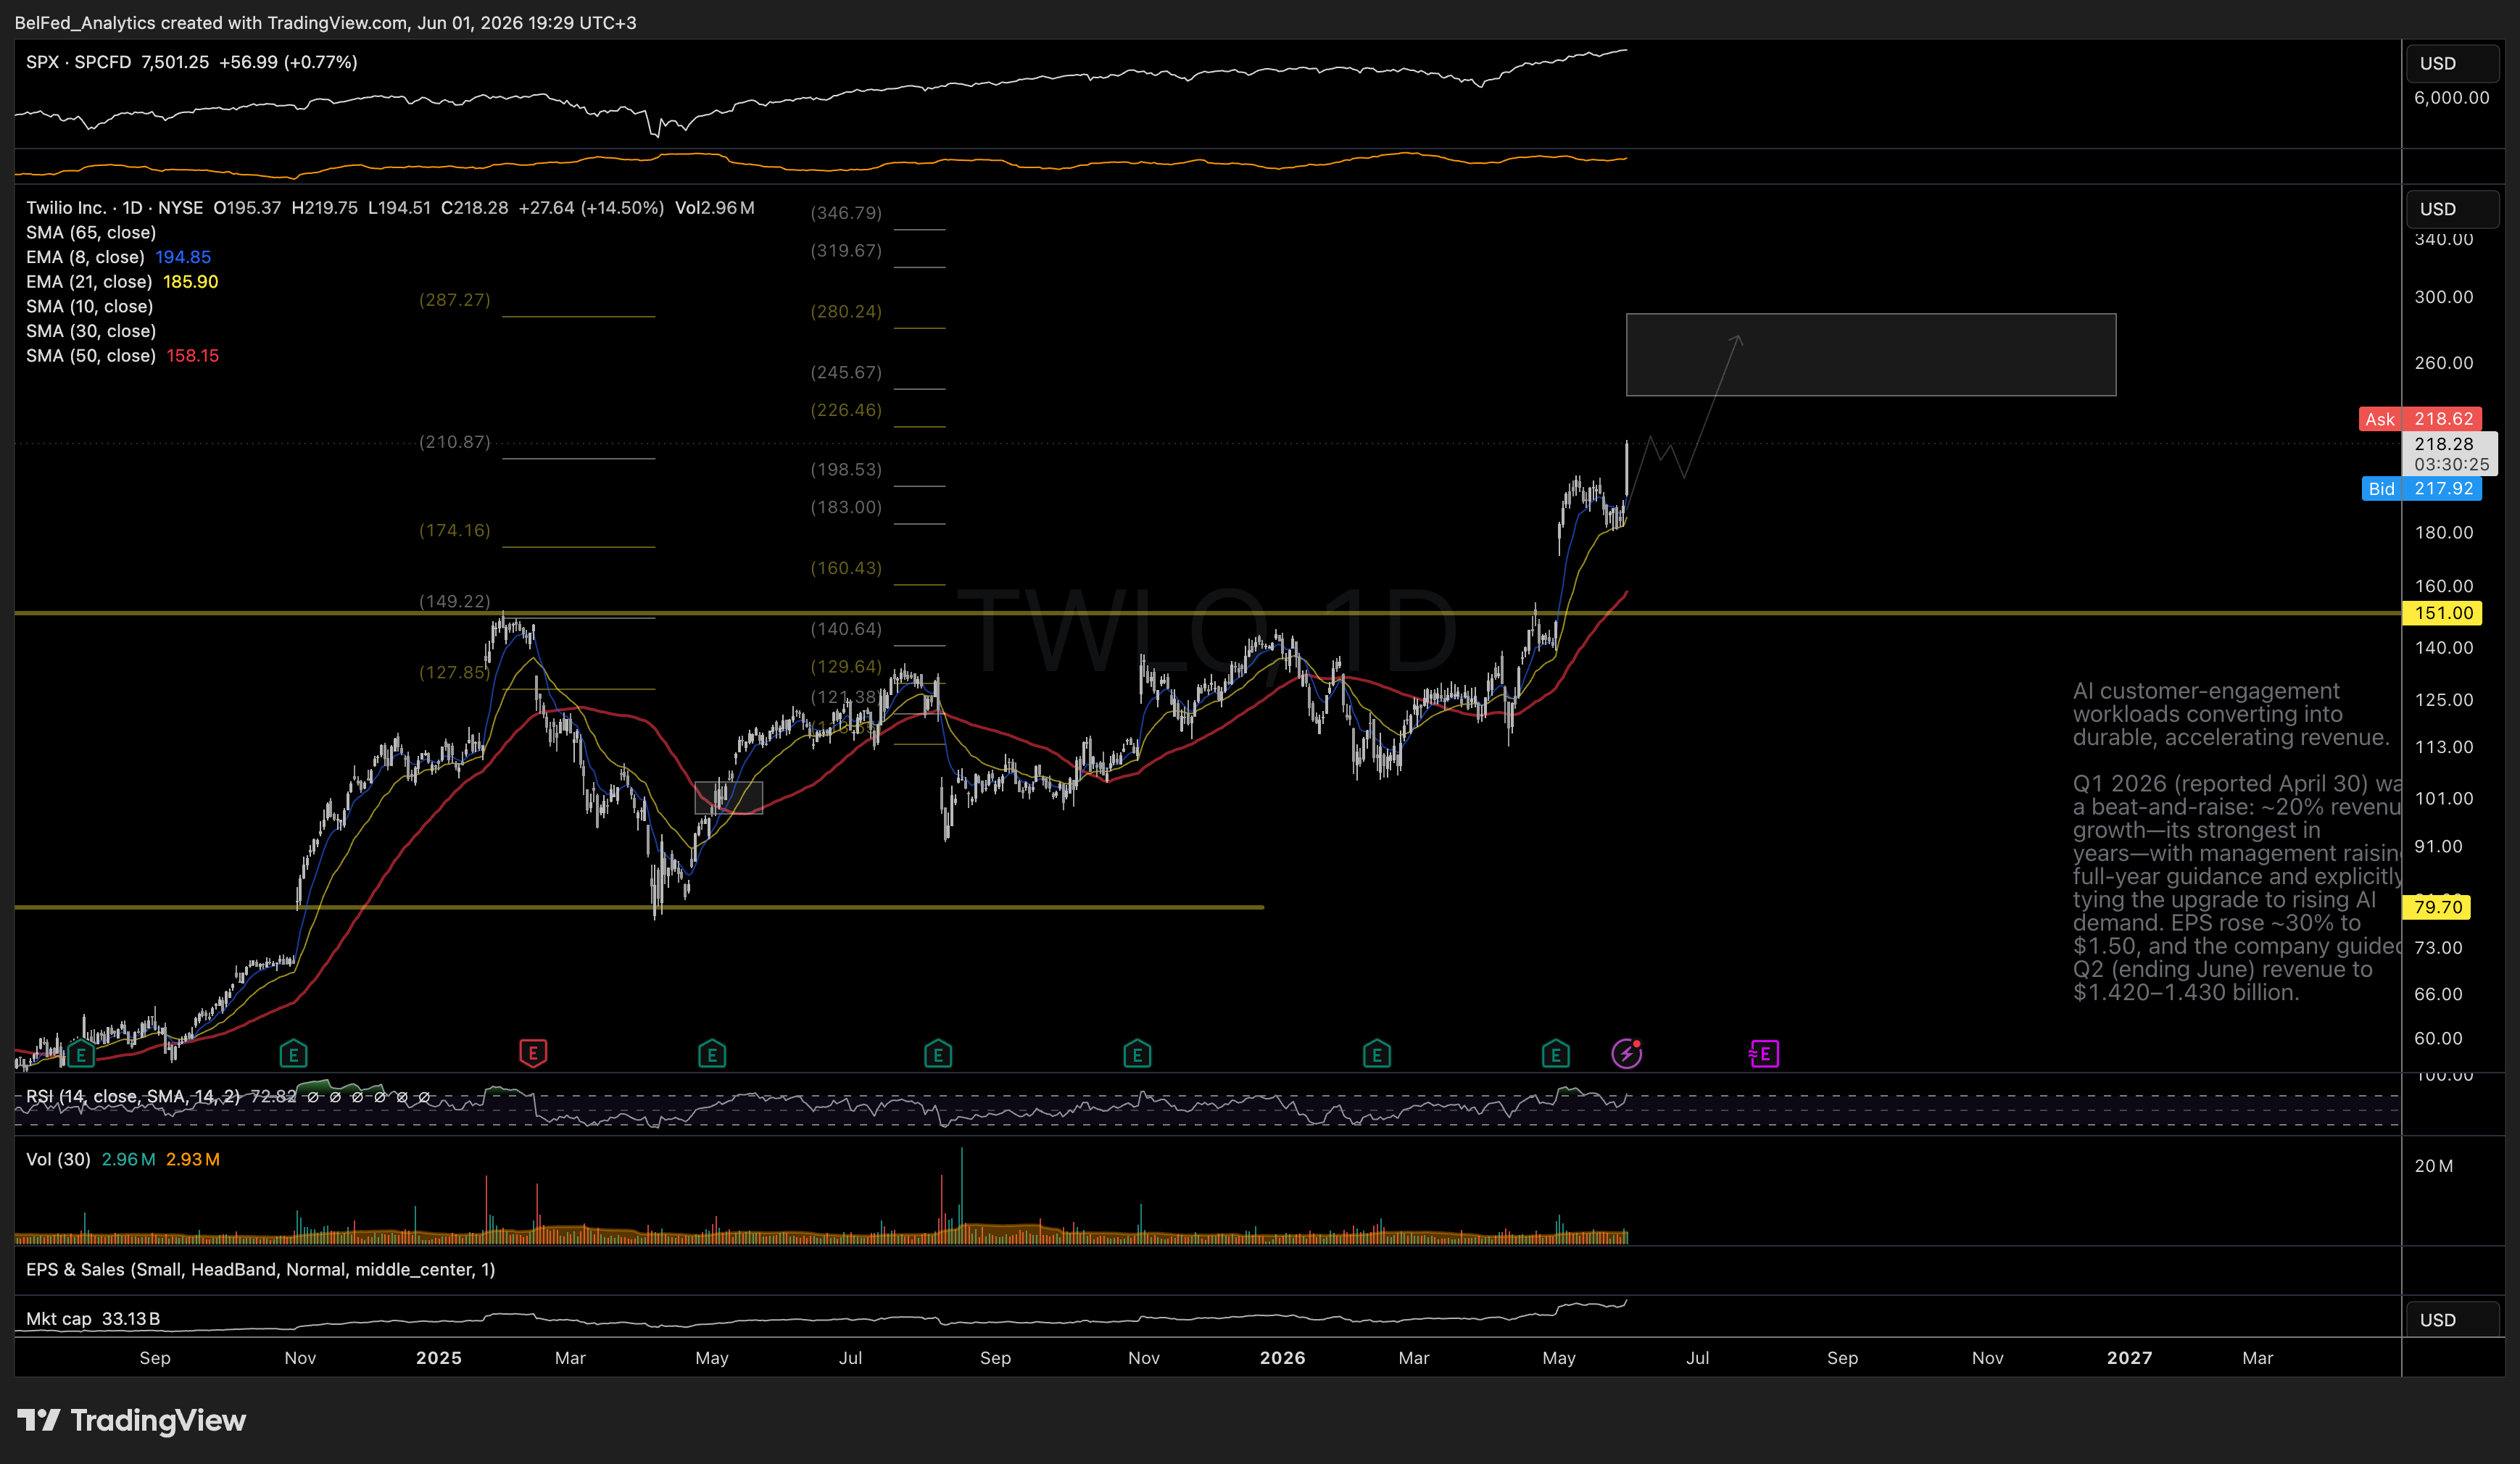Click the 20M volume axis label

click(2433, 1166)
